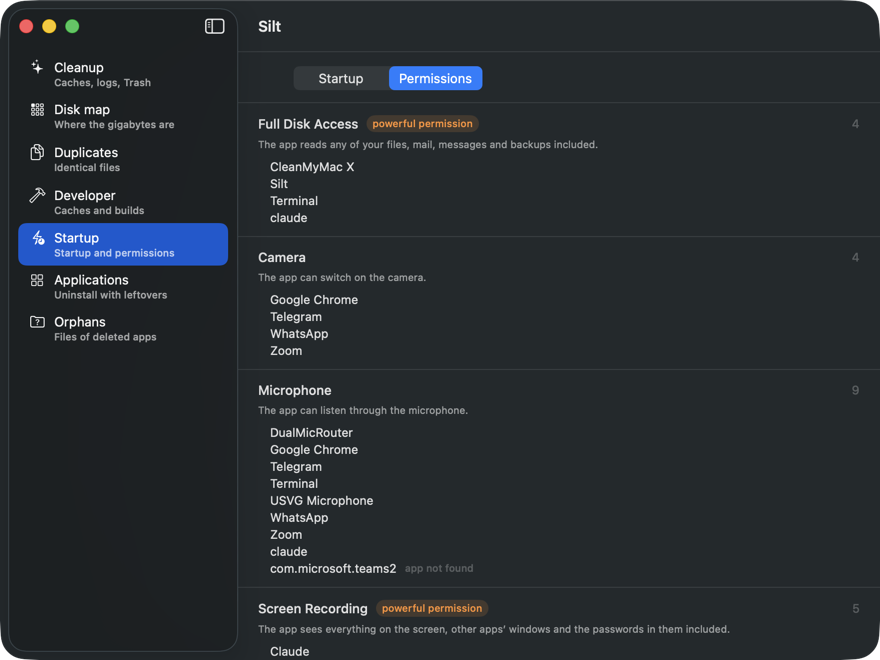Select Zoom under Camera

pyautogui.click(x=286, y=351)
